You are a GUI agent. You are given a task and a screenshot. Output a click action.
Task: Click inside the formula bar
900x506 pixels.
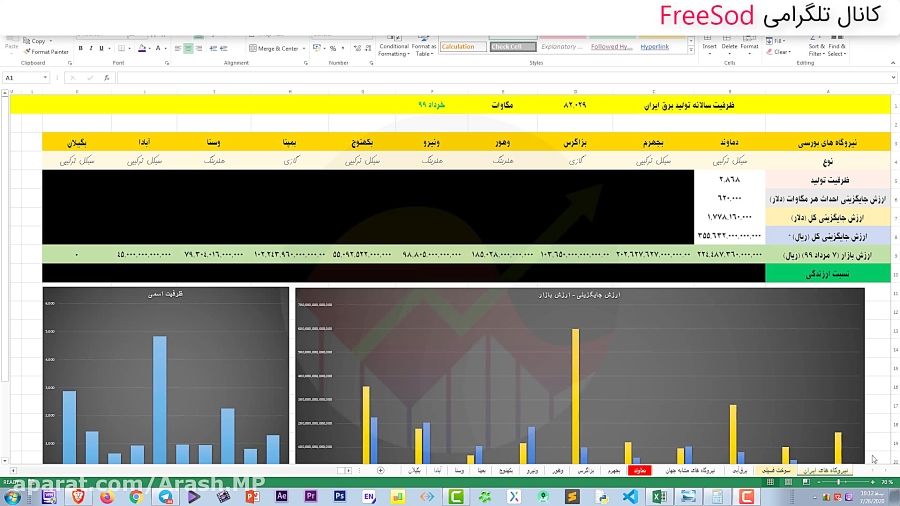502,77
